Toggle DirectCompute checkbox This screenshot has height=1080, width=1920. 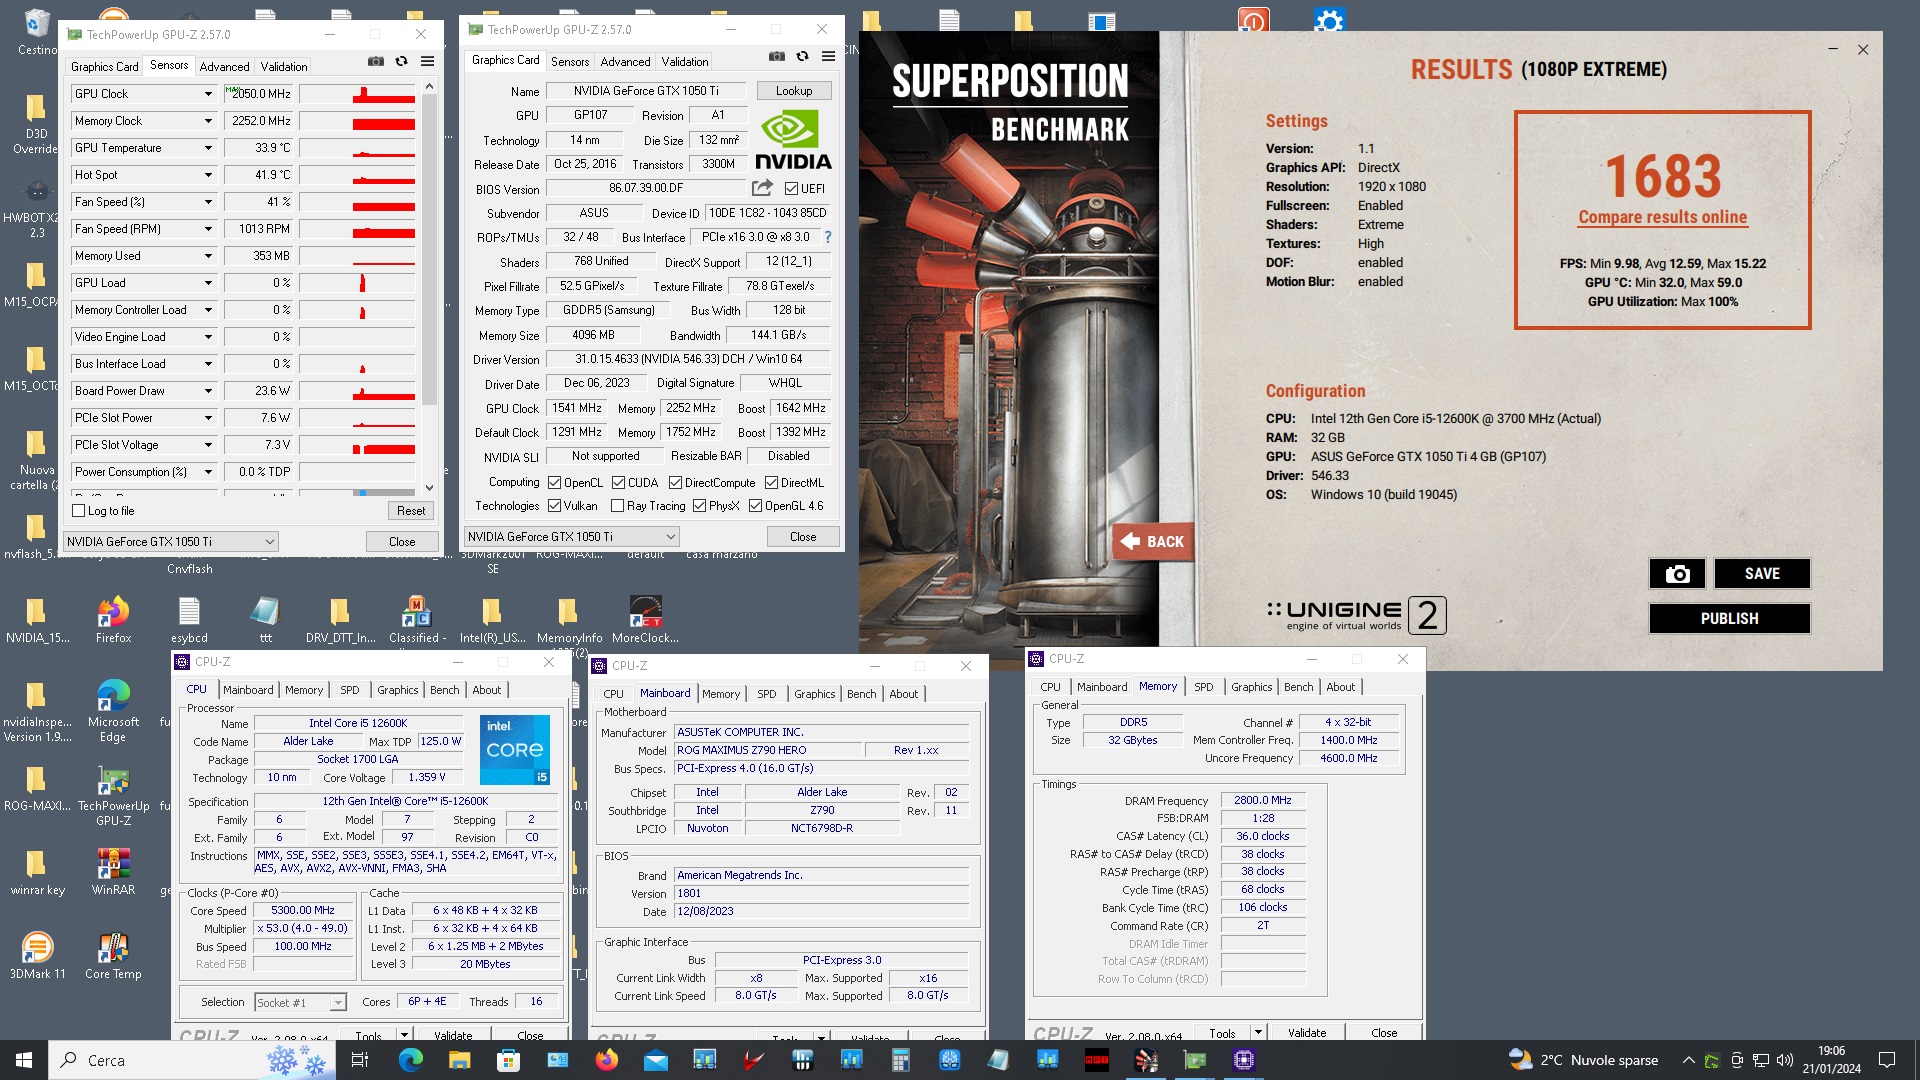[x=675, y=483]
